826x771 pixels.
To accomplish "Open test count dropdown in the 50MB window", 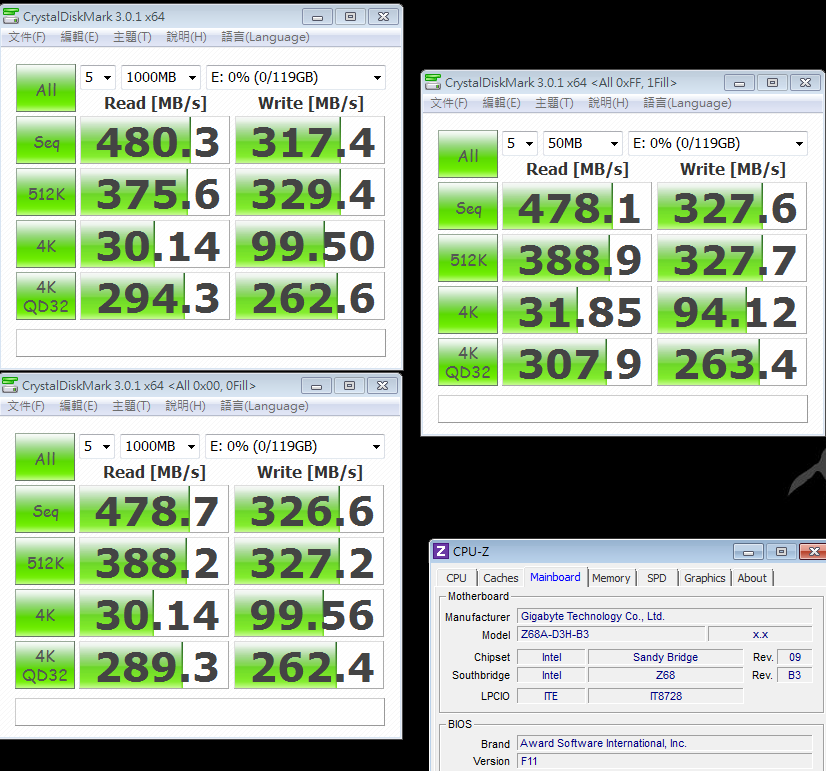I will click(x=519, y=143).
